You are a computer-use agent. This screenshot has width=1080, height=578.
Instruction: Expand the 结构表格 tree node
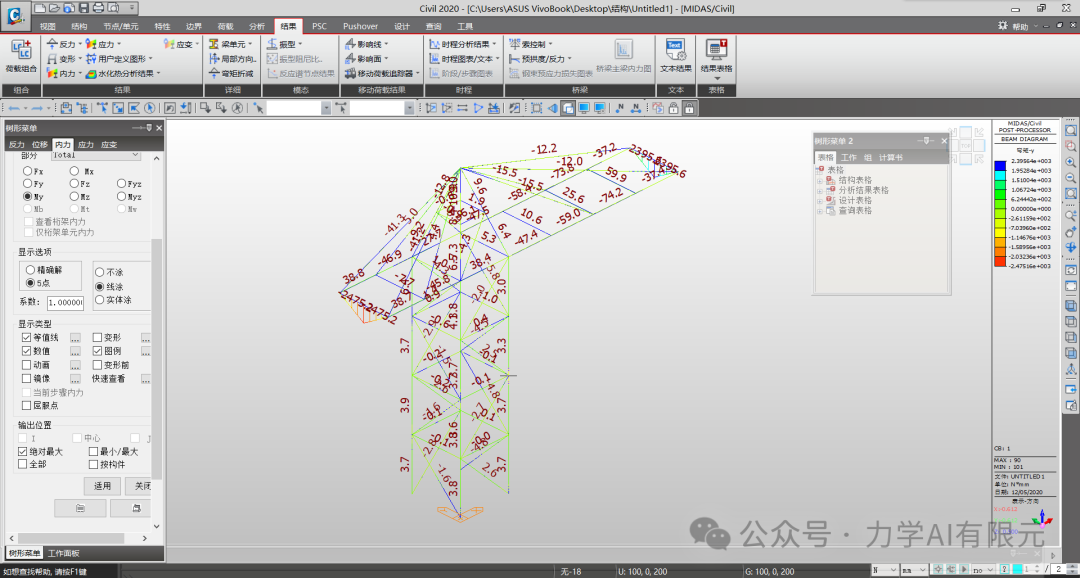click(x=820, y=180)
